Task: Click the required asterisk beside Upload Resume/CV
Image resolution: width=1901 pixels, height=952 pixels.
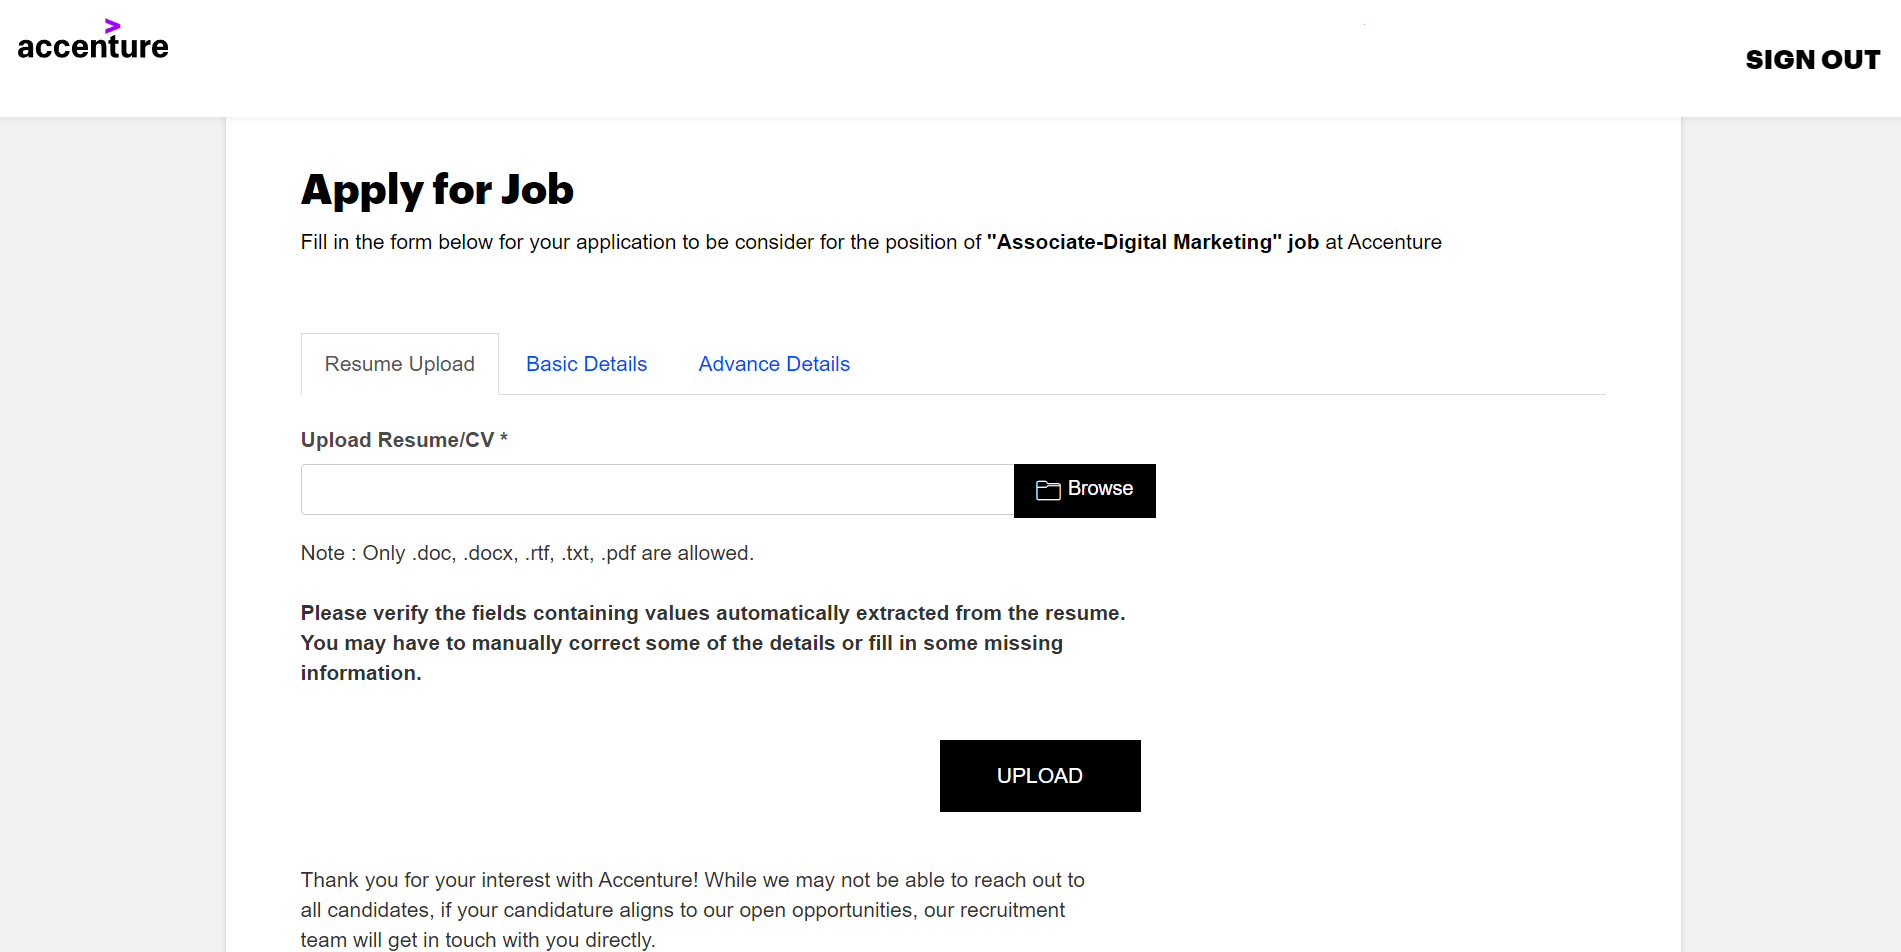Action: tap(504, 438)
